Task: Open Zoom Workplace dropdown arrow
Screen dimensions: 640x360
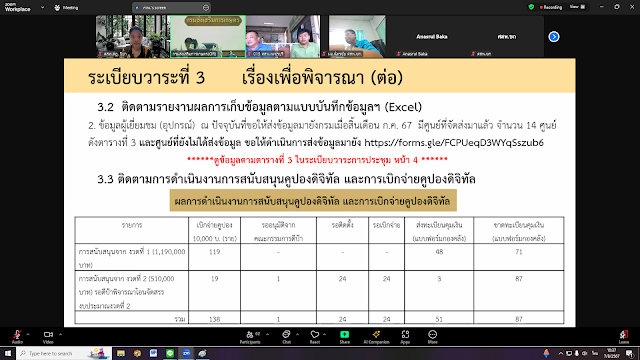Action: (42, 7)
